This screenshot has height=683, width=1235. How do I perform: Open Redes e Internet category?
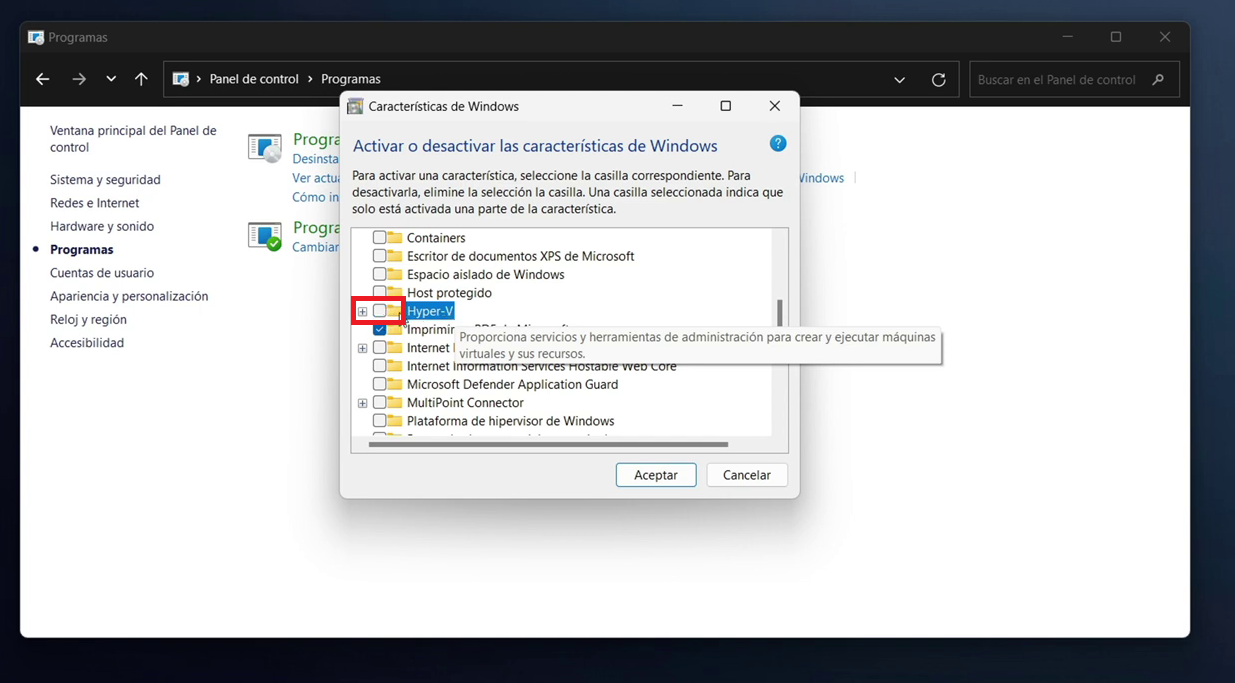point(94,203)
